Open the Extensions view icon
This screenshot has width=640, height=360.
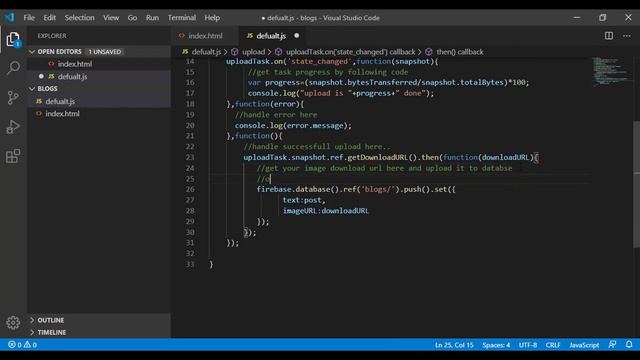[x=13, y=156]
